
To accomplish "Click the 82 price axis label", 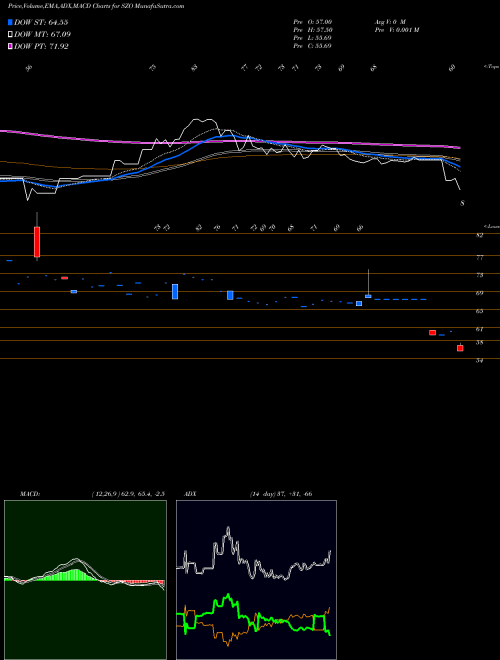I will pos(479,236).
